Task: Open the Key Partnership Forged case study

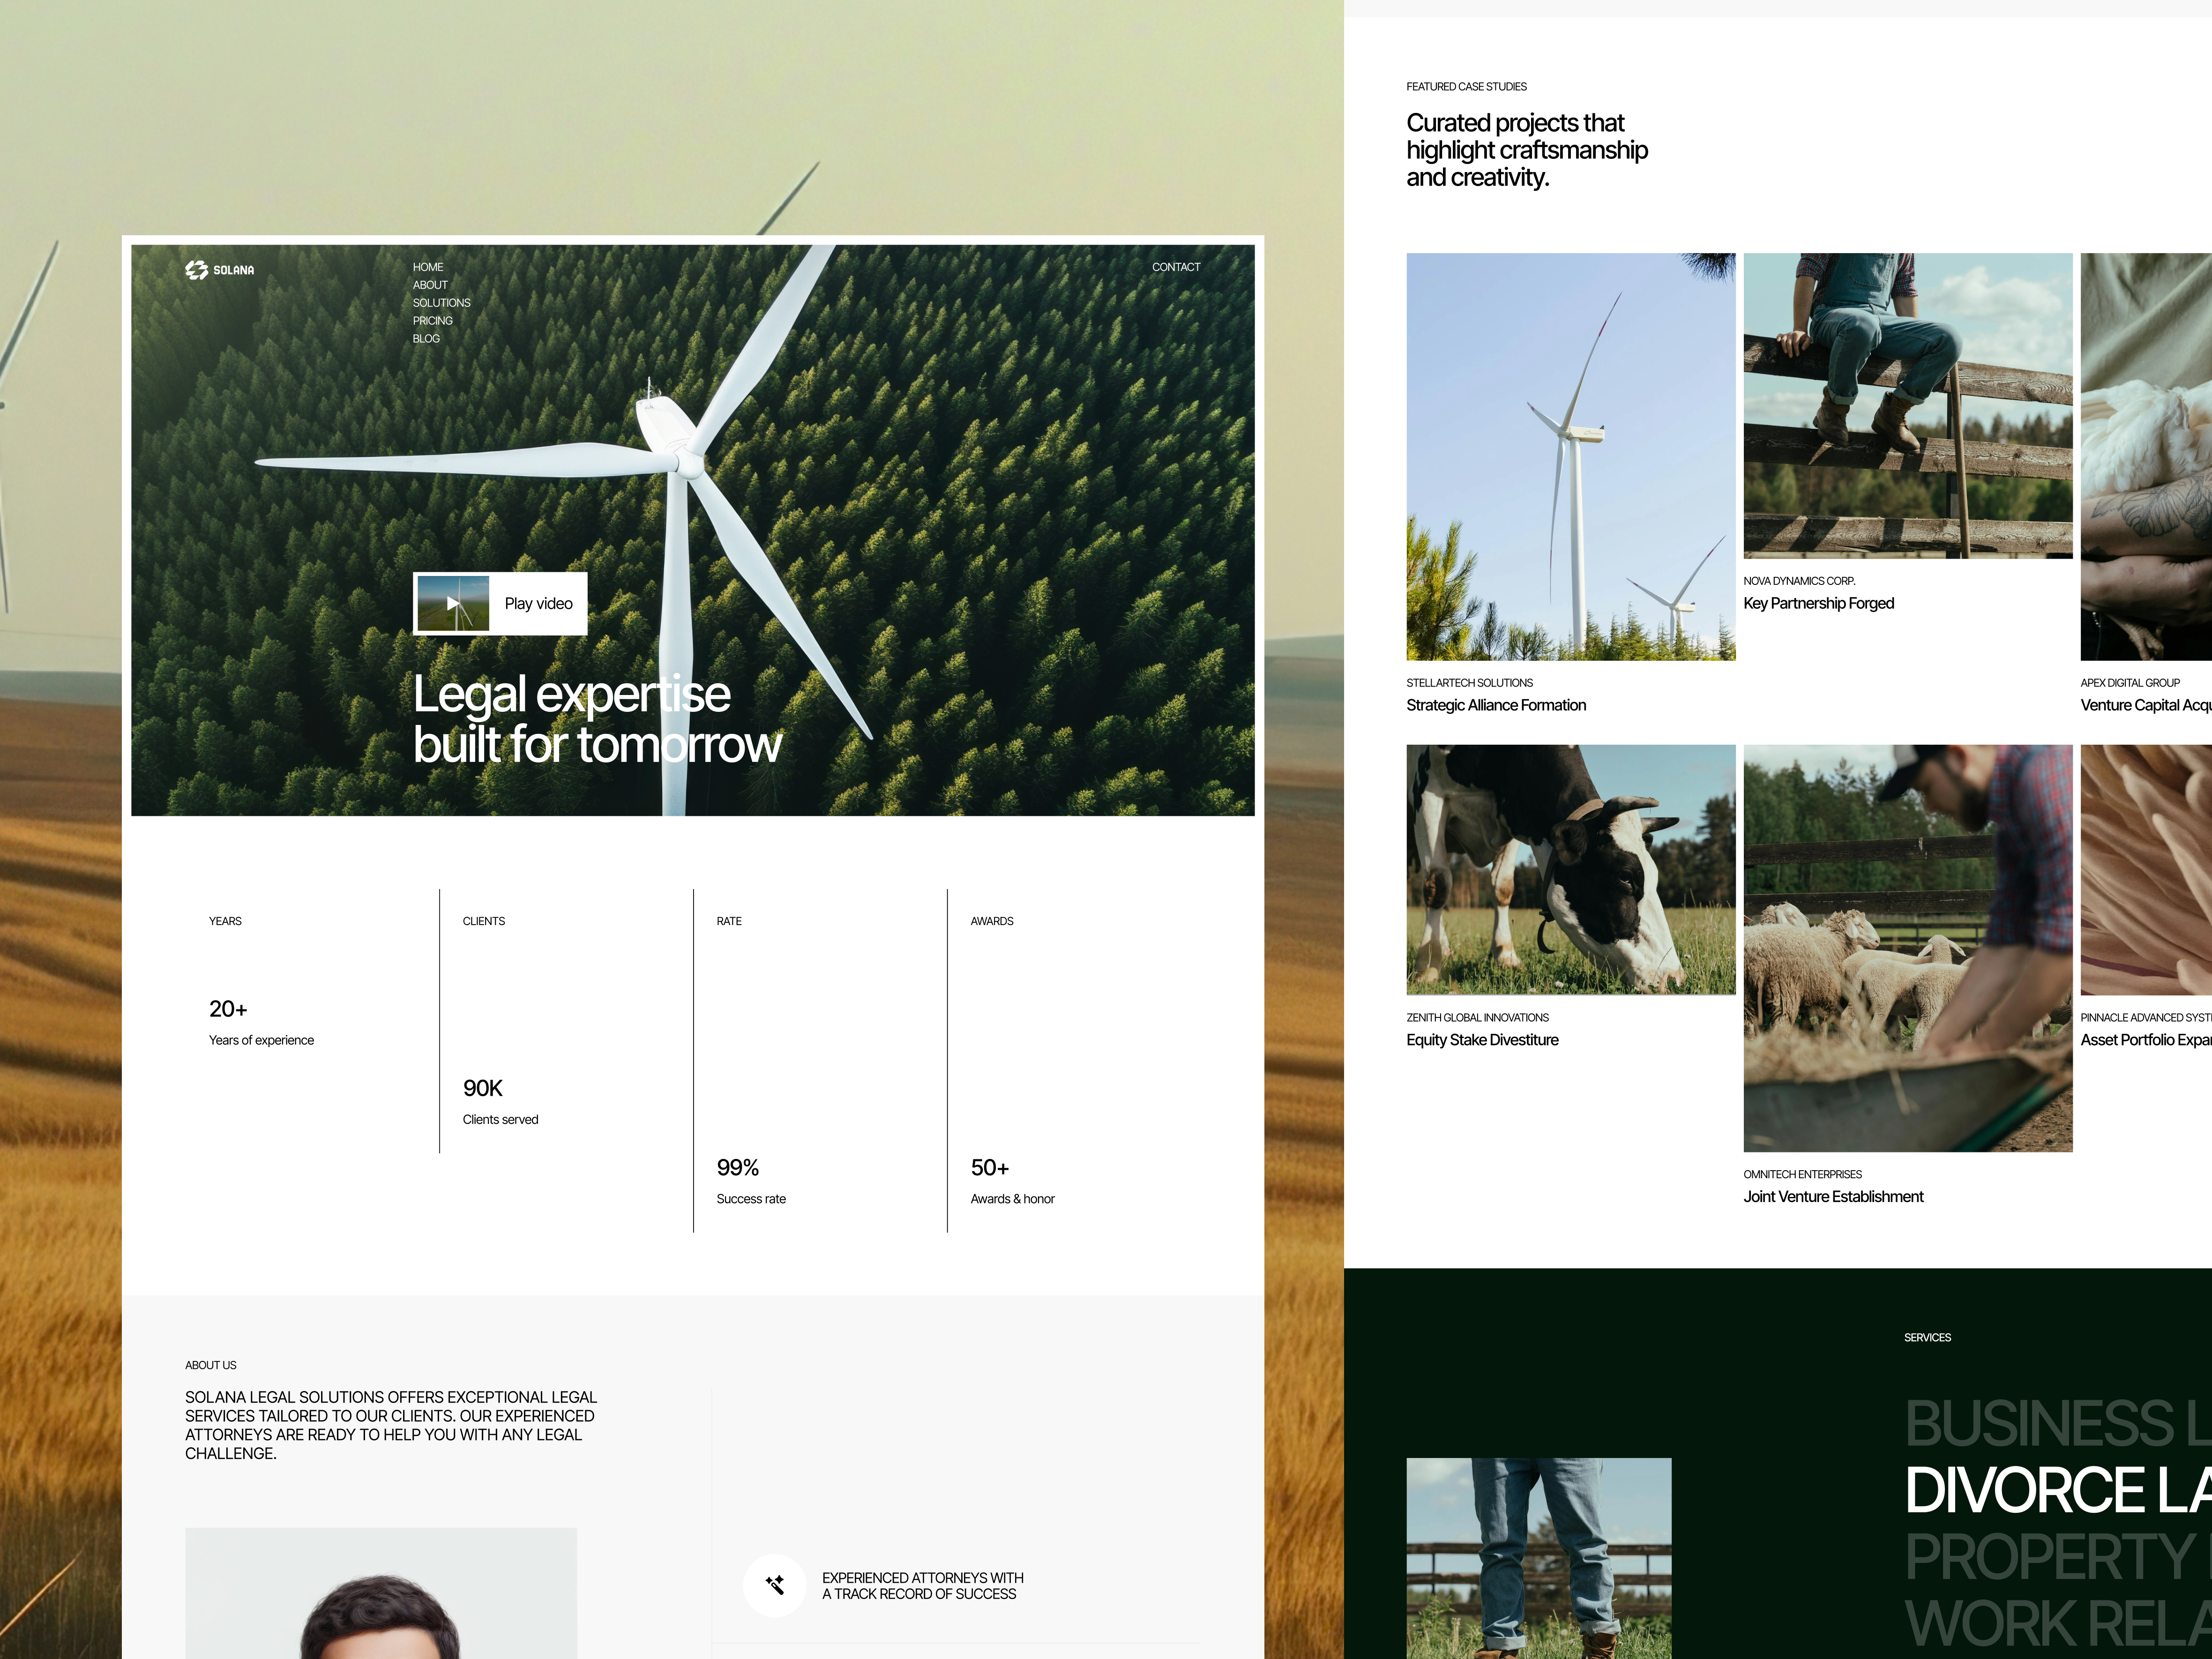Action: pyautogui.click(x=1818, y=602)
